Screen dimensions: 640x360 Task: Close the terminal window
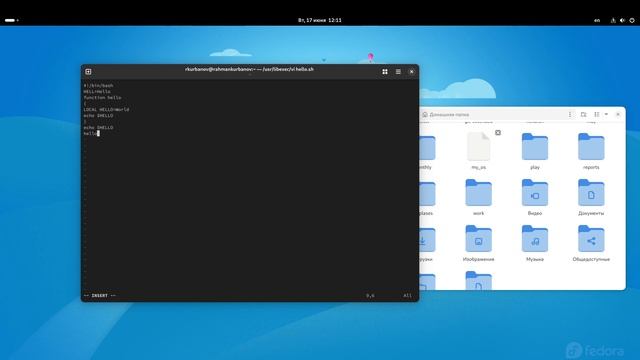(411, 71)
